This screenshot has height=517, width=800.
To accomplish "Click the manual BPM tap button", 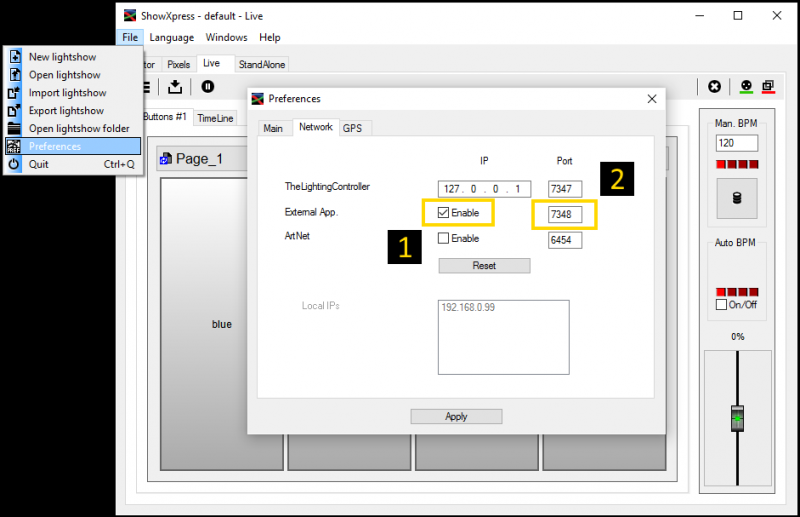I will (737, 198).
